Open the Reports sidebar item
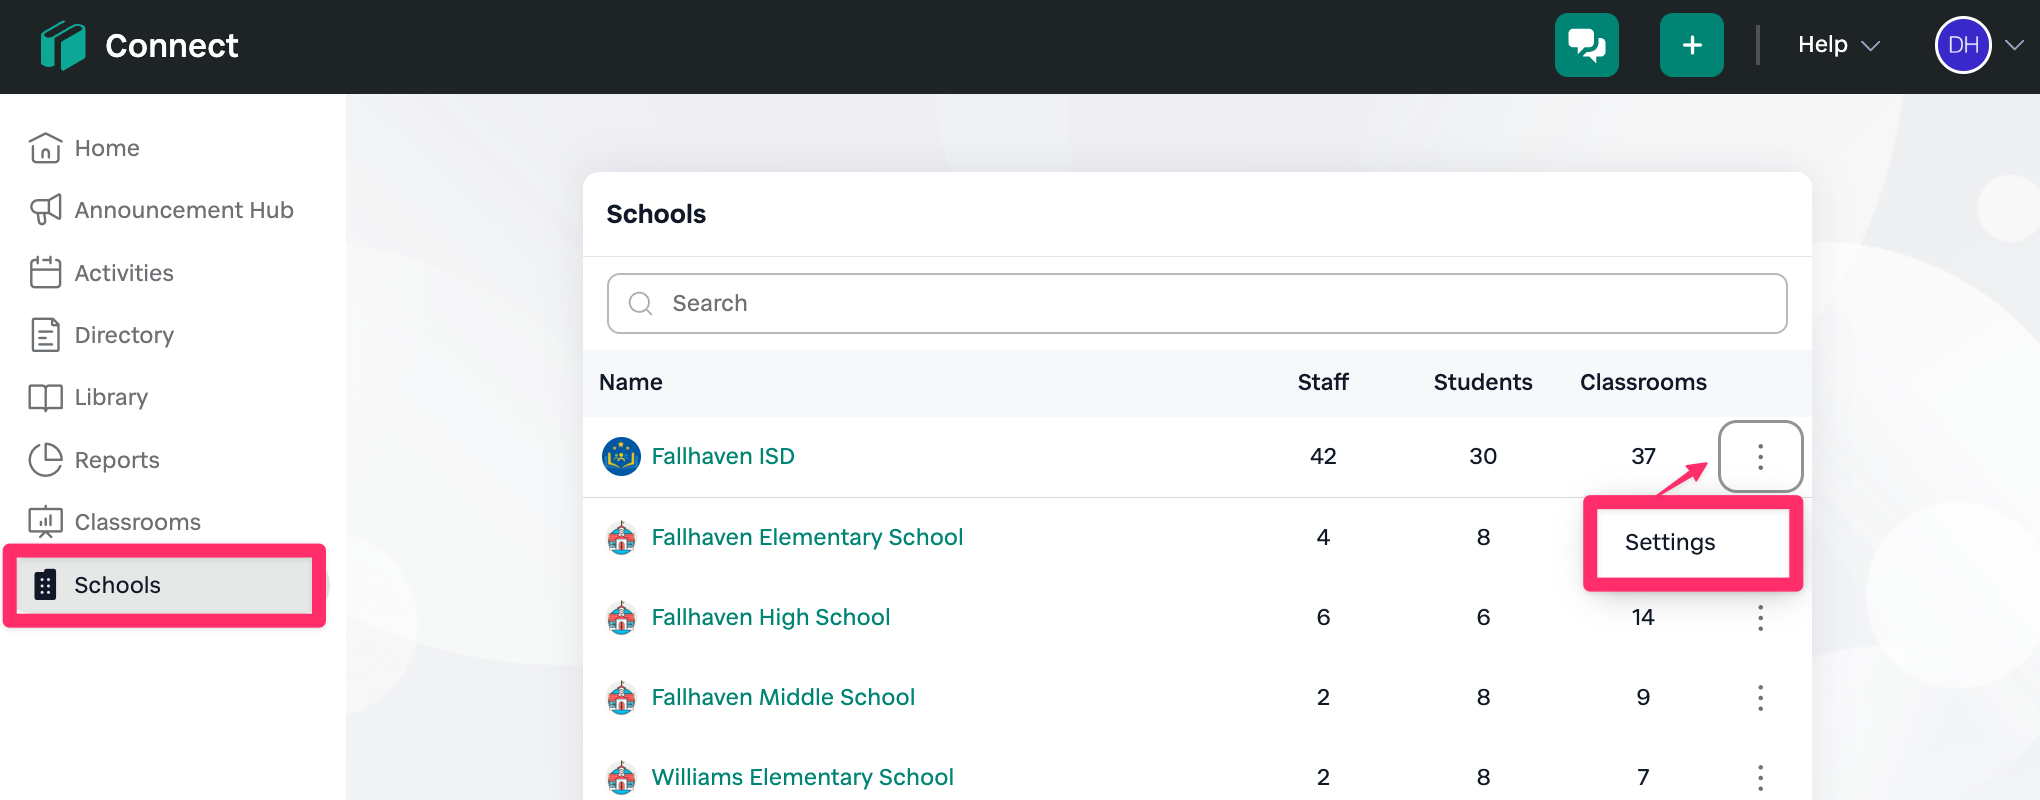 116,460
